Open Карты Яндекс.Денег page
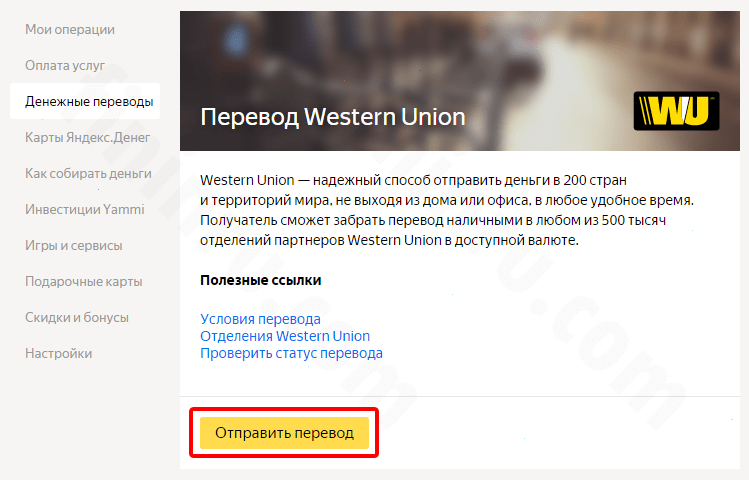Viewport: 749px width, 480px height. 87,138
